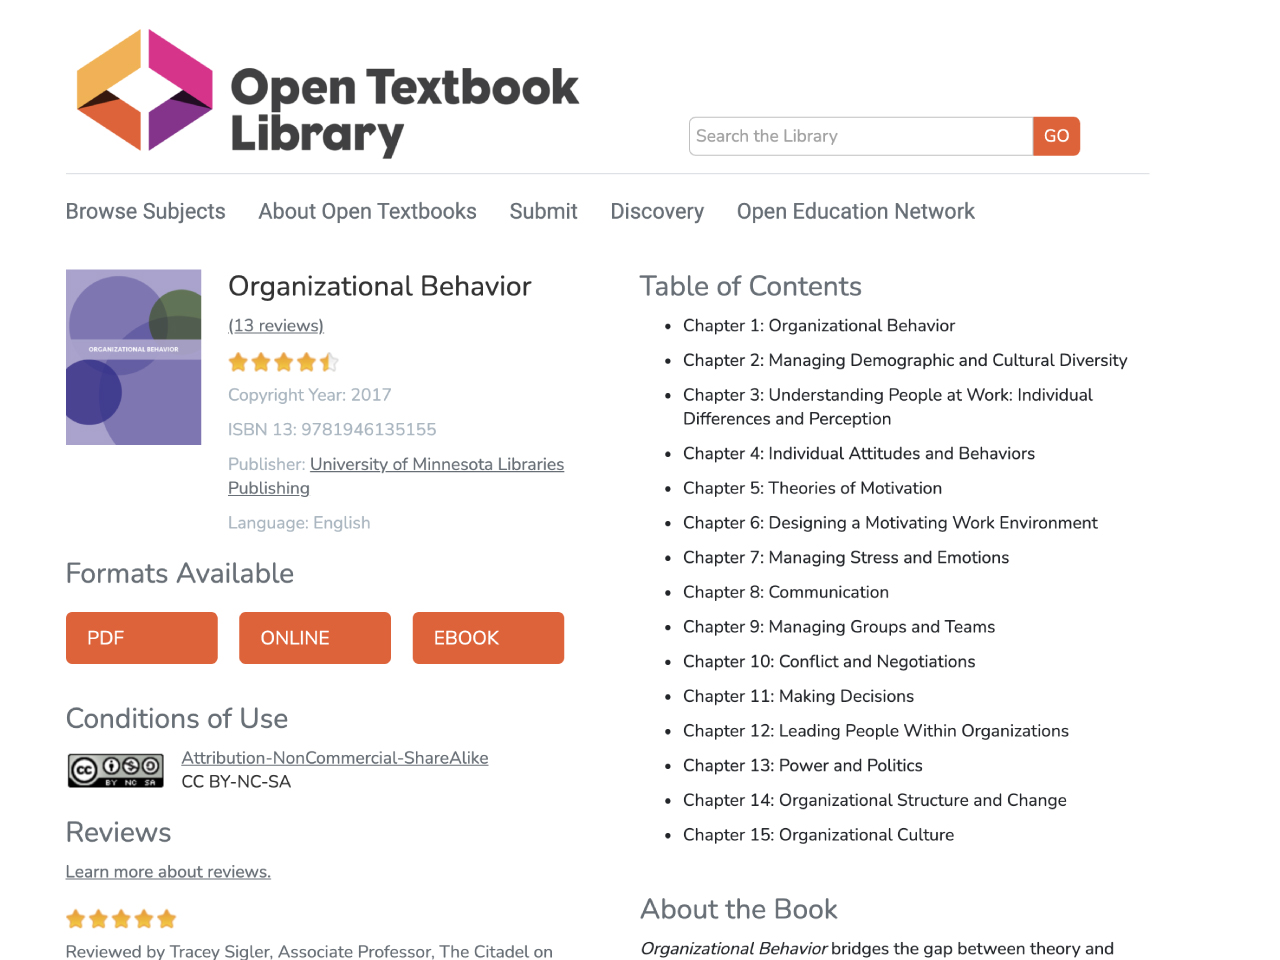Click Chapter 14: Organizational Structure and Change
The image size is (1280, 960).
pyautogui.click(x=875, y=800)
